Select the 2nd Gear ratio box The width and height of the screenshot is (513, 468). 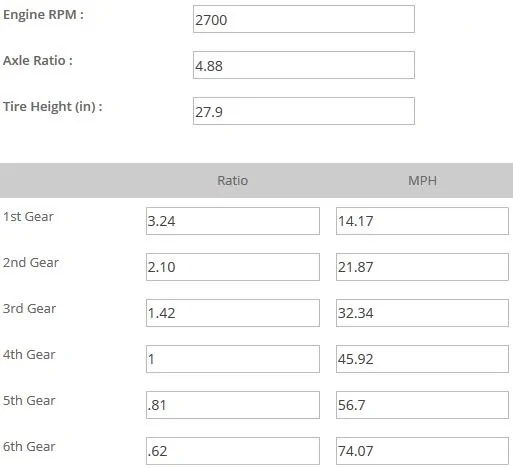(x=233, y=267)
